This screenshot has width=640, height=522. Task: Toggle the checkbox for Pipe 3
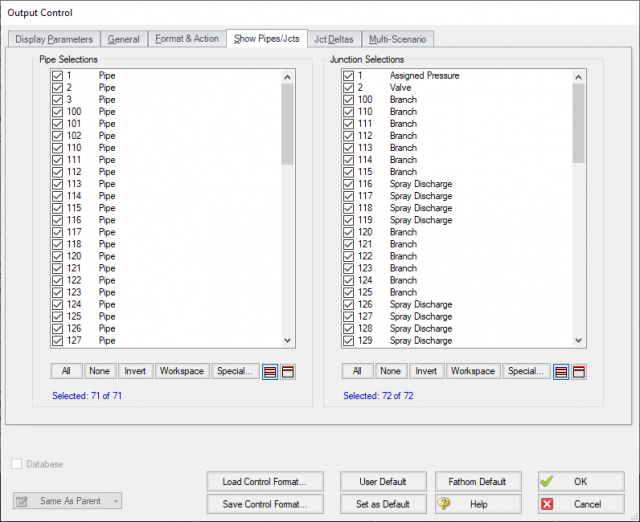(x=58, y=100)
